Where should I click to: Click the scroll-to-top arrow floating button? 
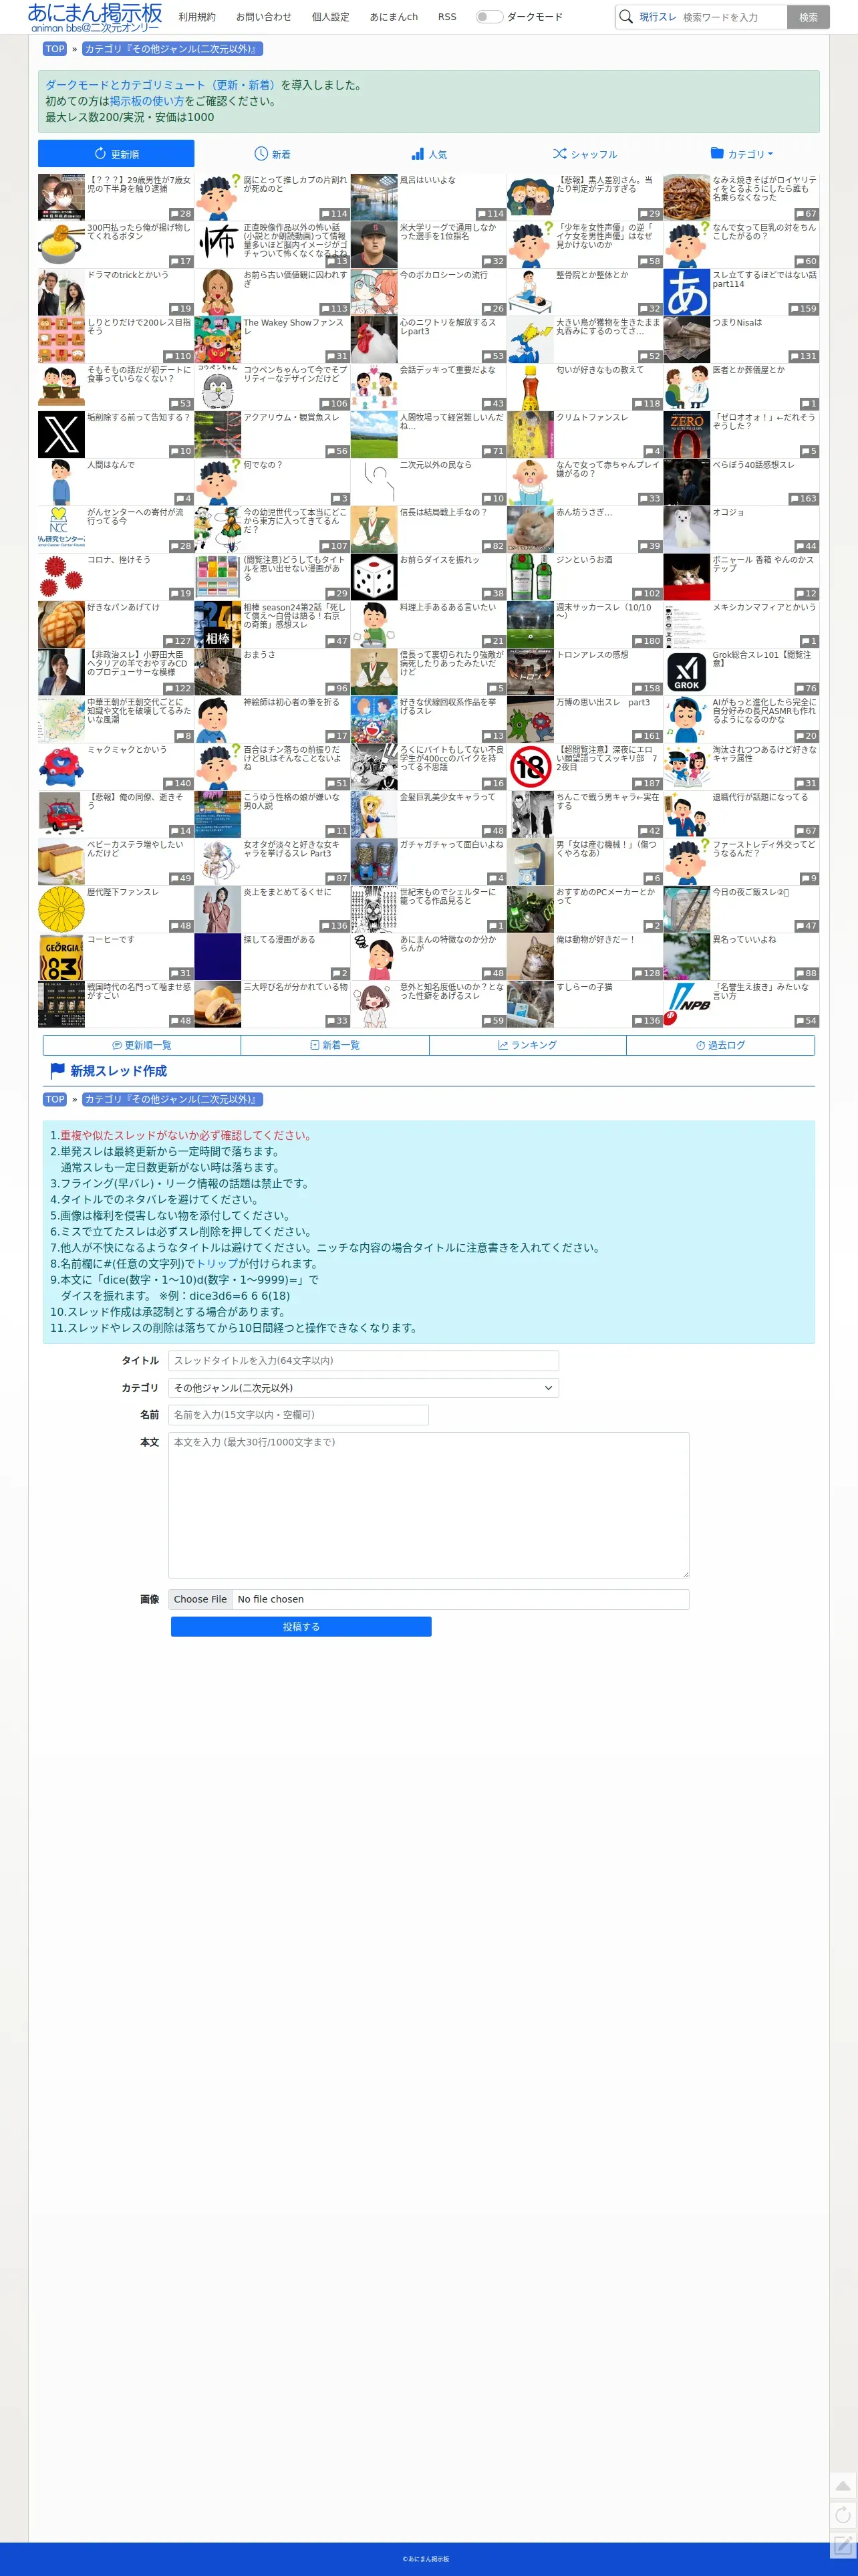click(x=843, y=2486)
